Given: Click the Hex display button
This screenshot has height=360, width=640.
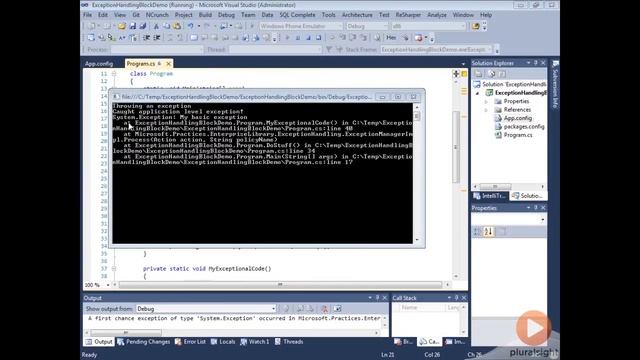Looking at the screenshot, I should (x=391, y=38).
